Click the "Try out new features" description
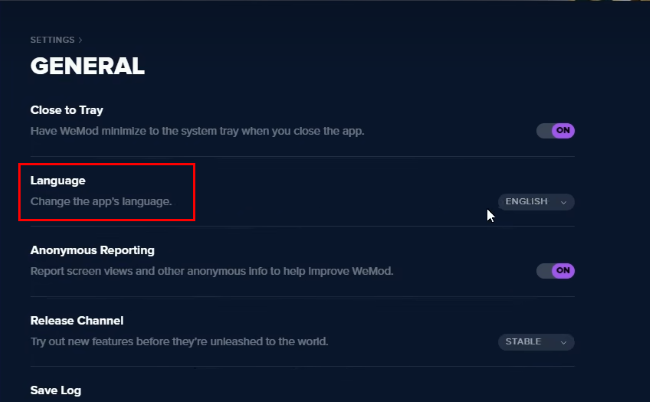This screenshot has height=402, width=650. point(179,342)
